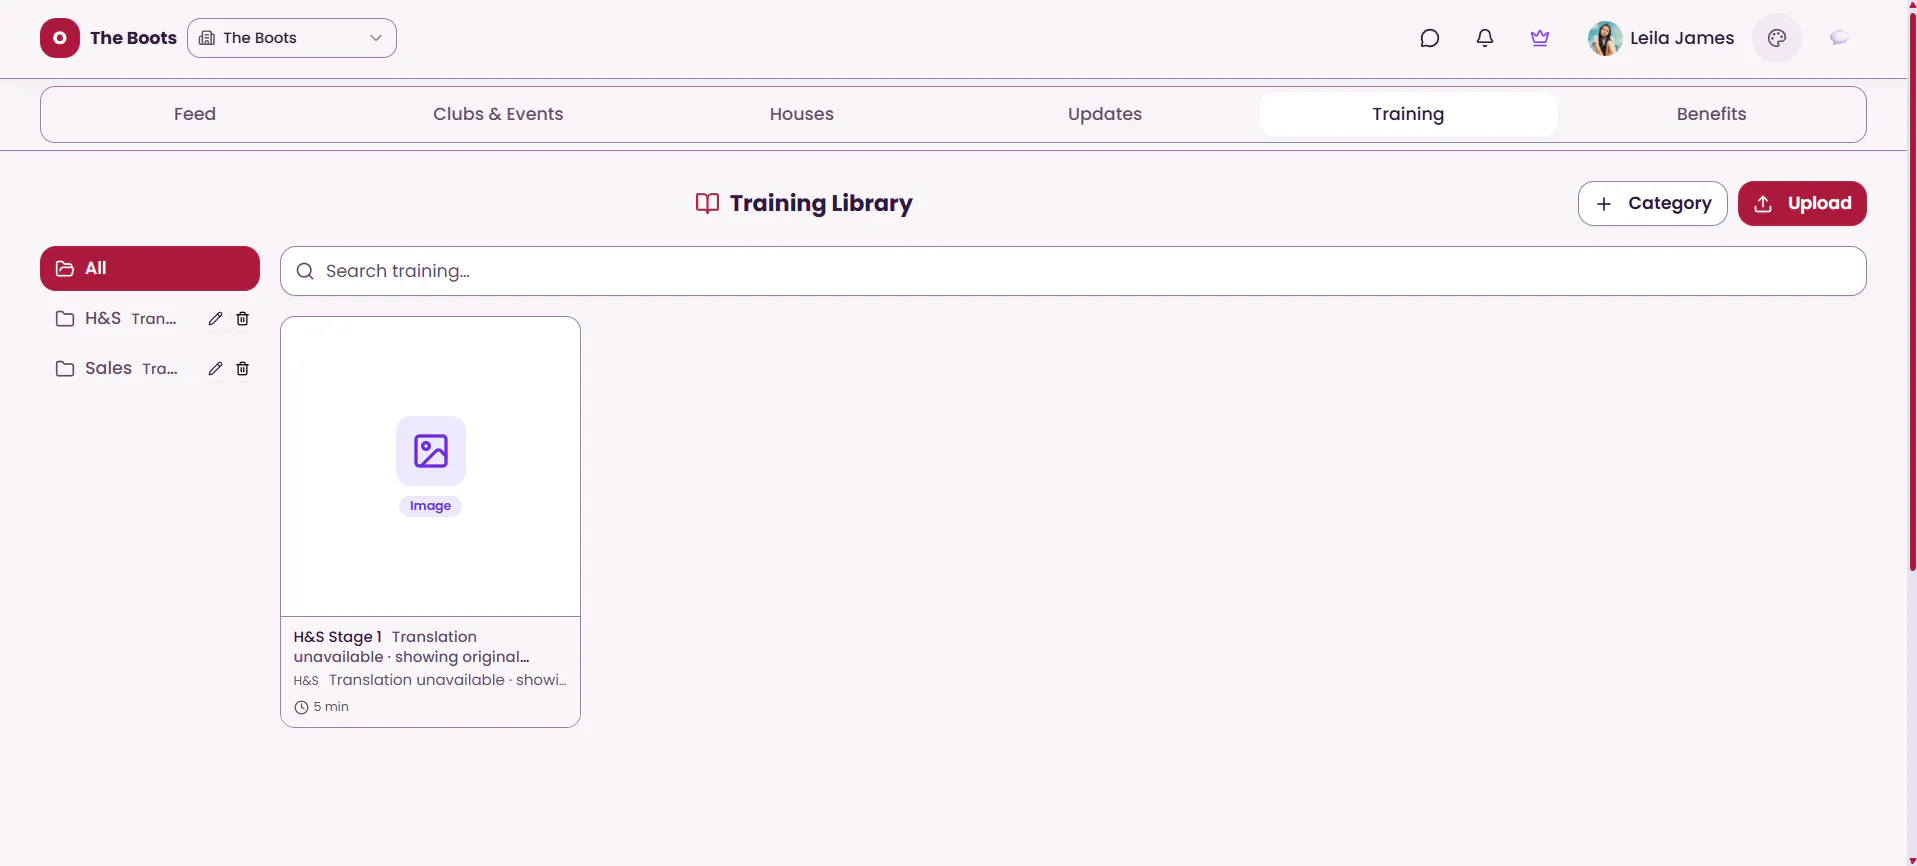Image resolution: width=1917 pixels, height=866 pixels.
Task: Expand The Boots organization dropdown
Action: [292, 38]
